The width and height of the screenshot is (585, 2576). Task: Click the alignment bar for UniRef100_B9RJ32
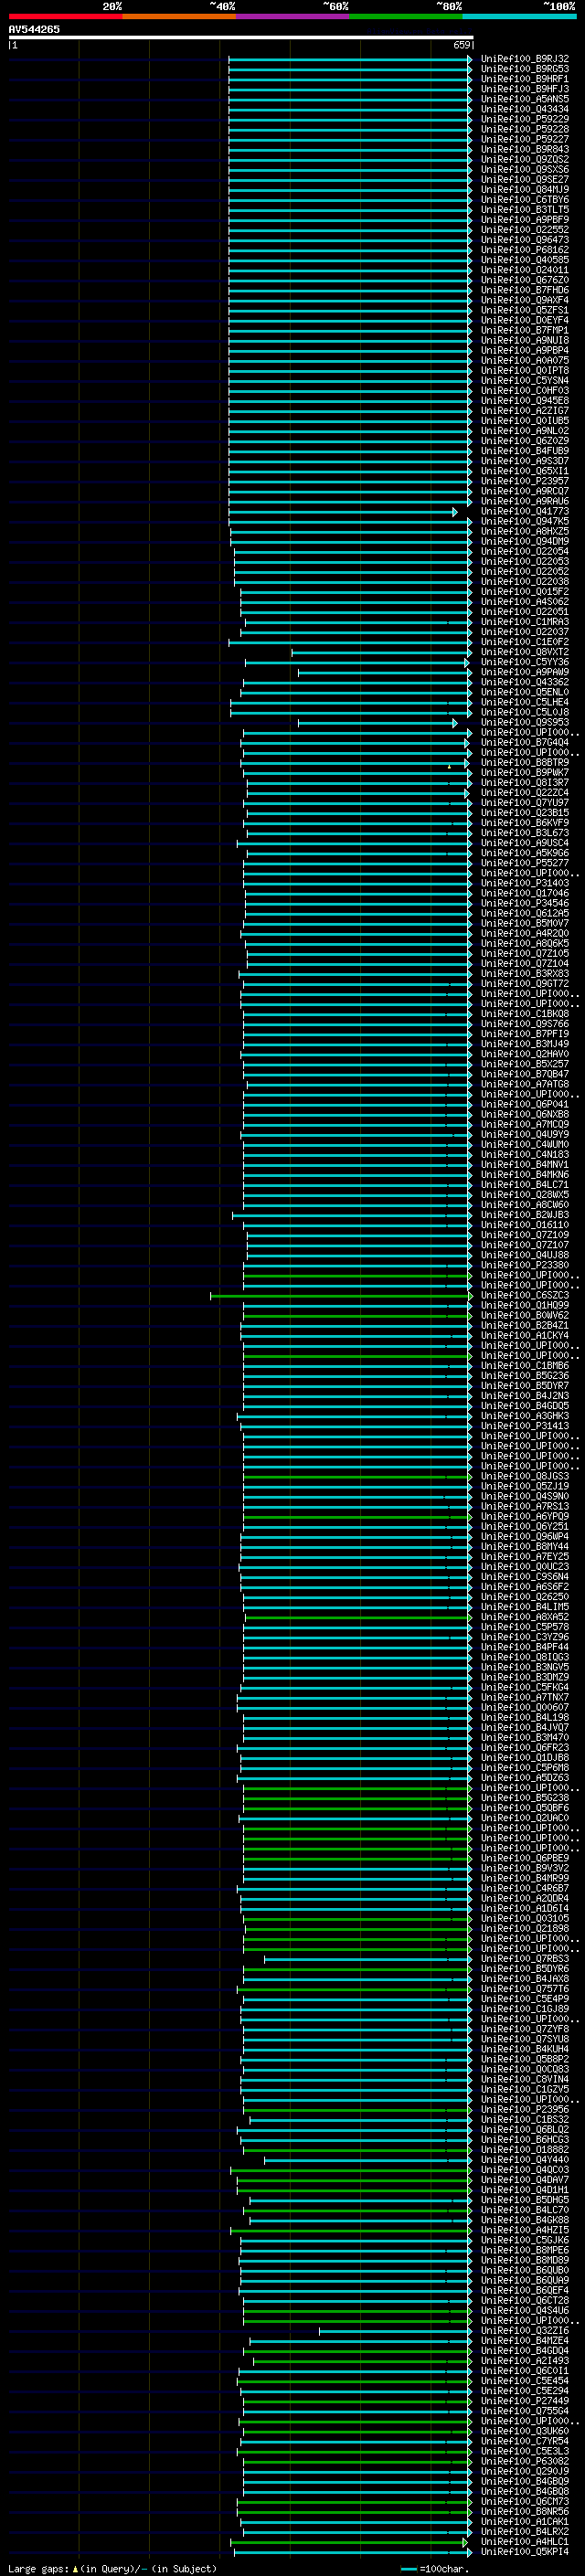(x=350, y=59)
